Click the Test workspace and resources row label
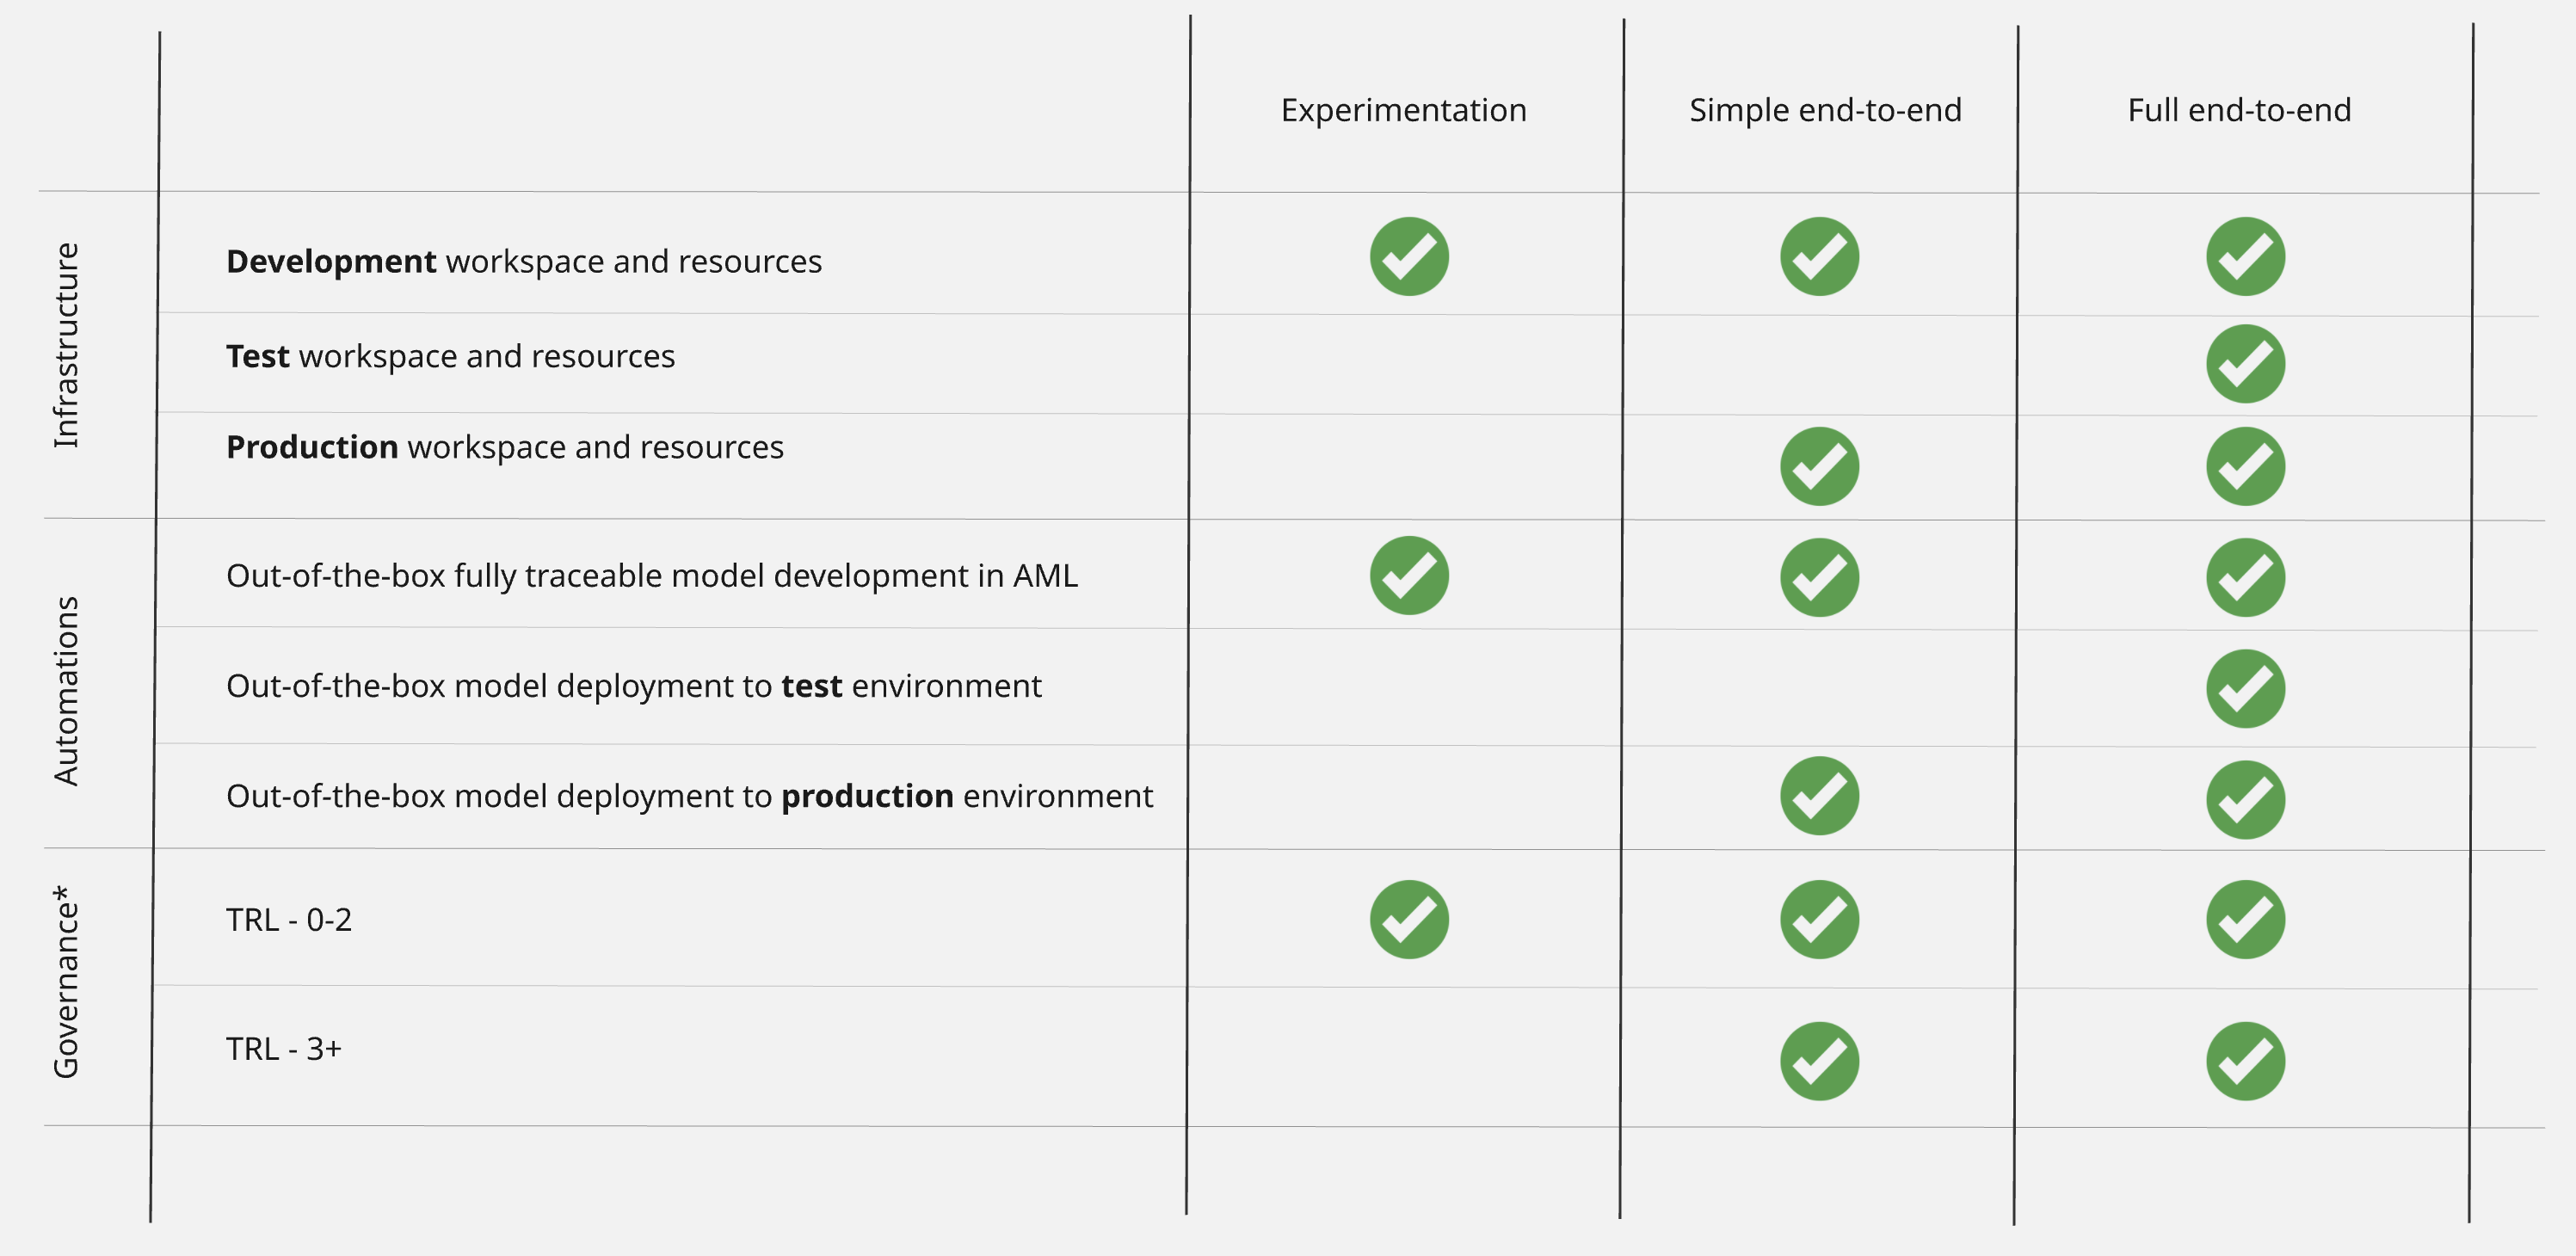 [x=450, y=356]
